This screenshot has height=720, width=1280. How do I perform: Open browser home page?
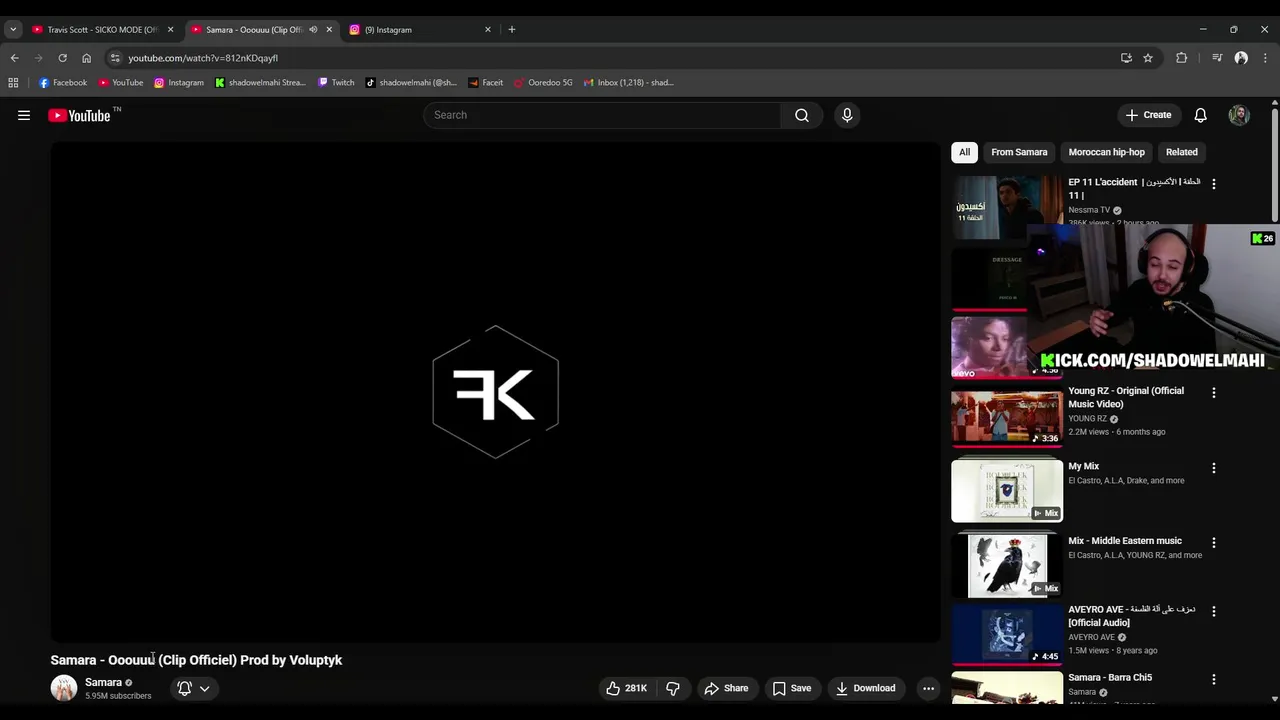[86, 58]
